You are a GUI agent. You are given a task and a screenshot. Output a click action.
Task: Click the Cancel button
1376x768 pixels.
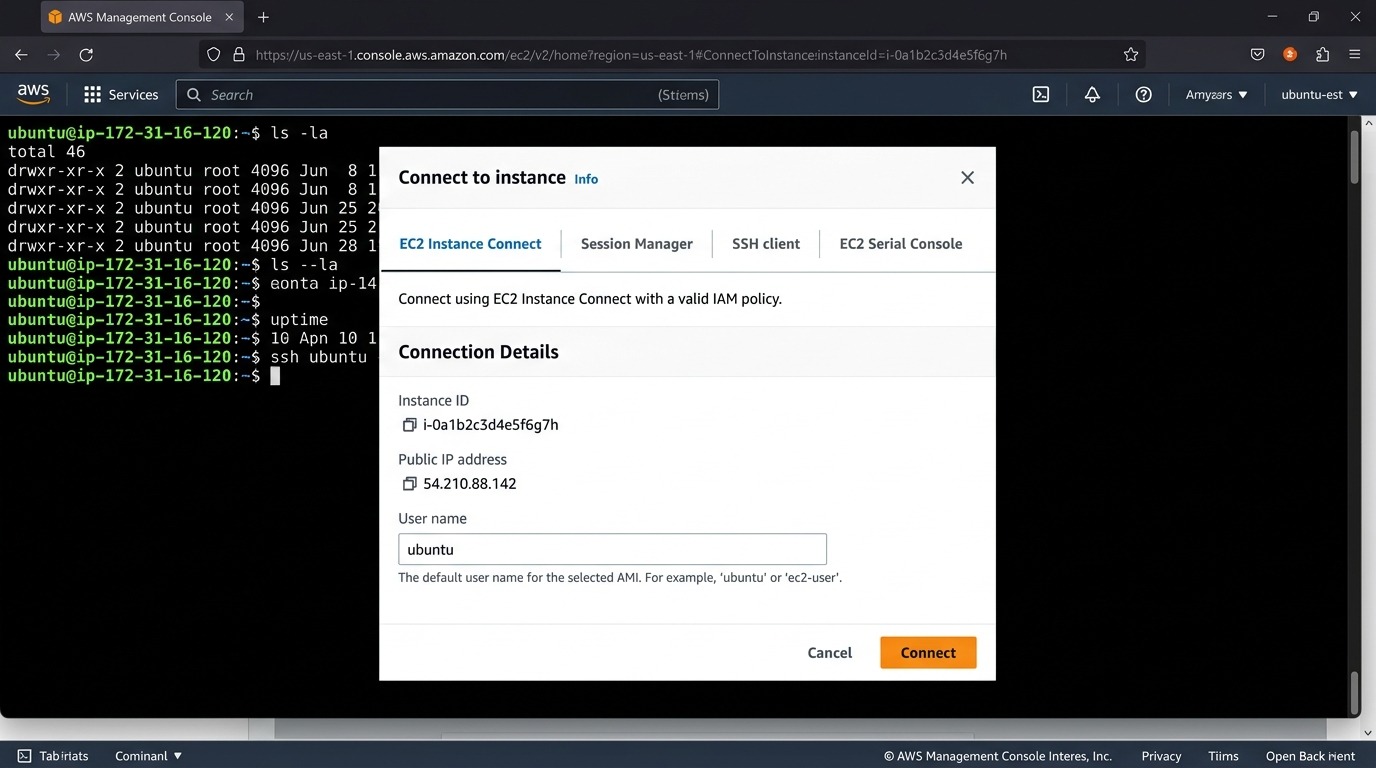point(829,652)
